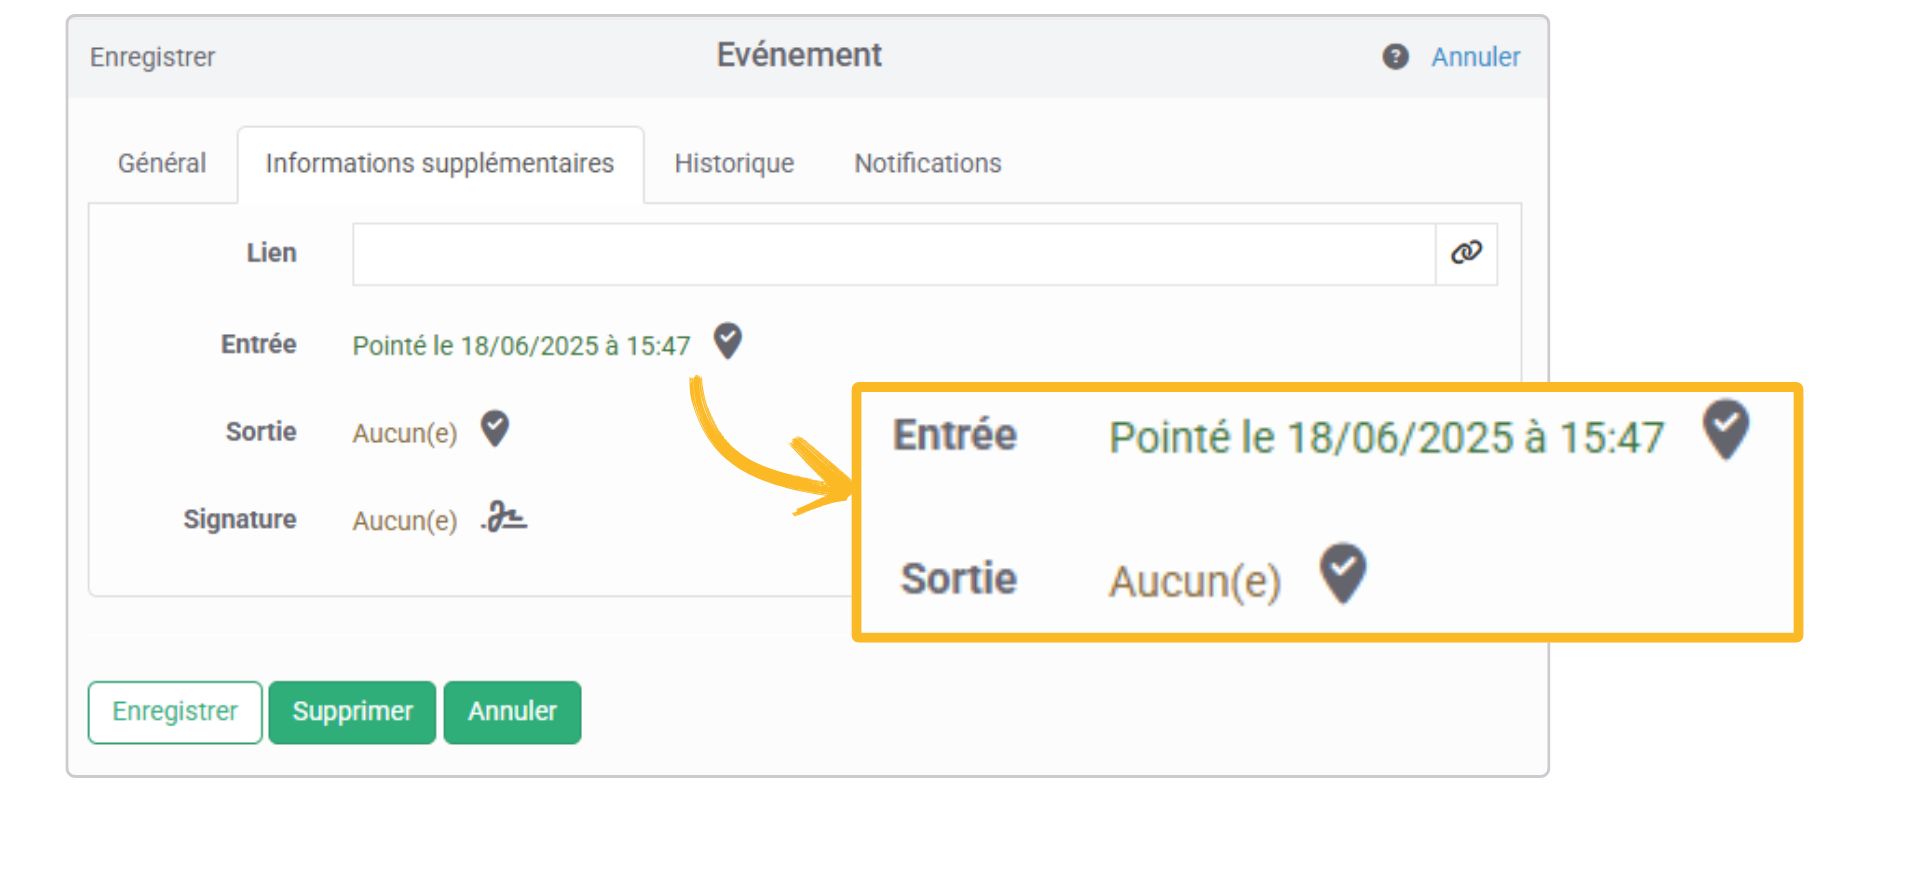Click the Lien field label
Viewport: 1920px width, 894px height.
pyautogui.click(x=272, y=253)
